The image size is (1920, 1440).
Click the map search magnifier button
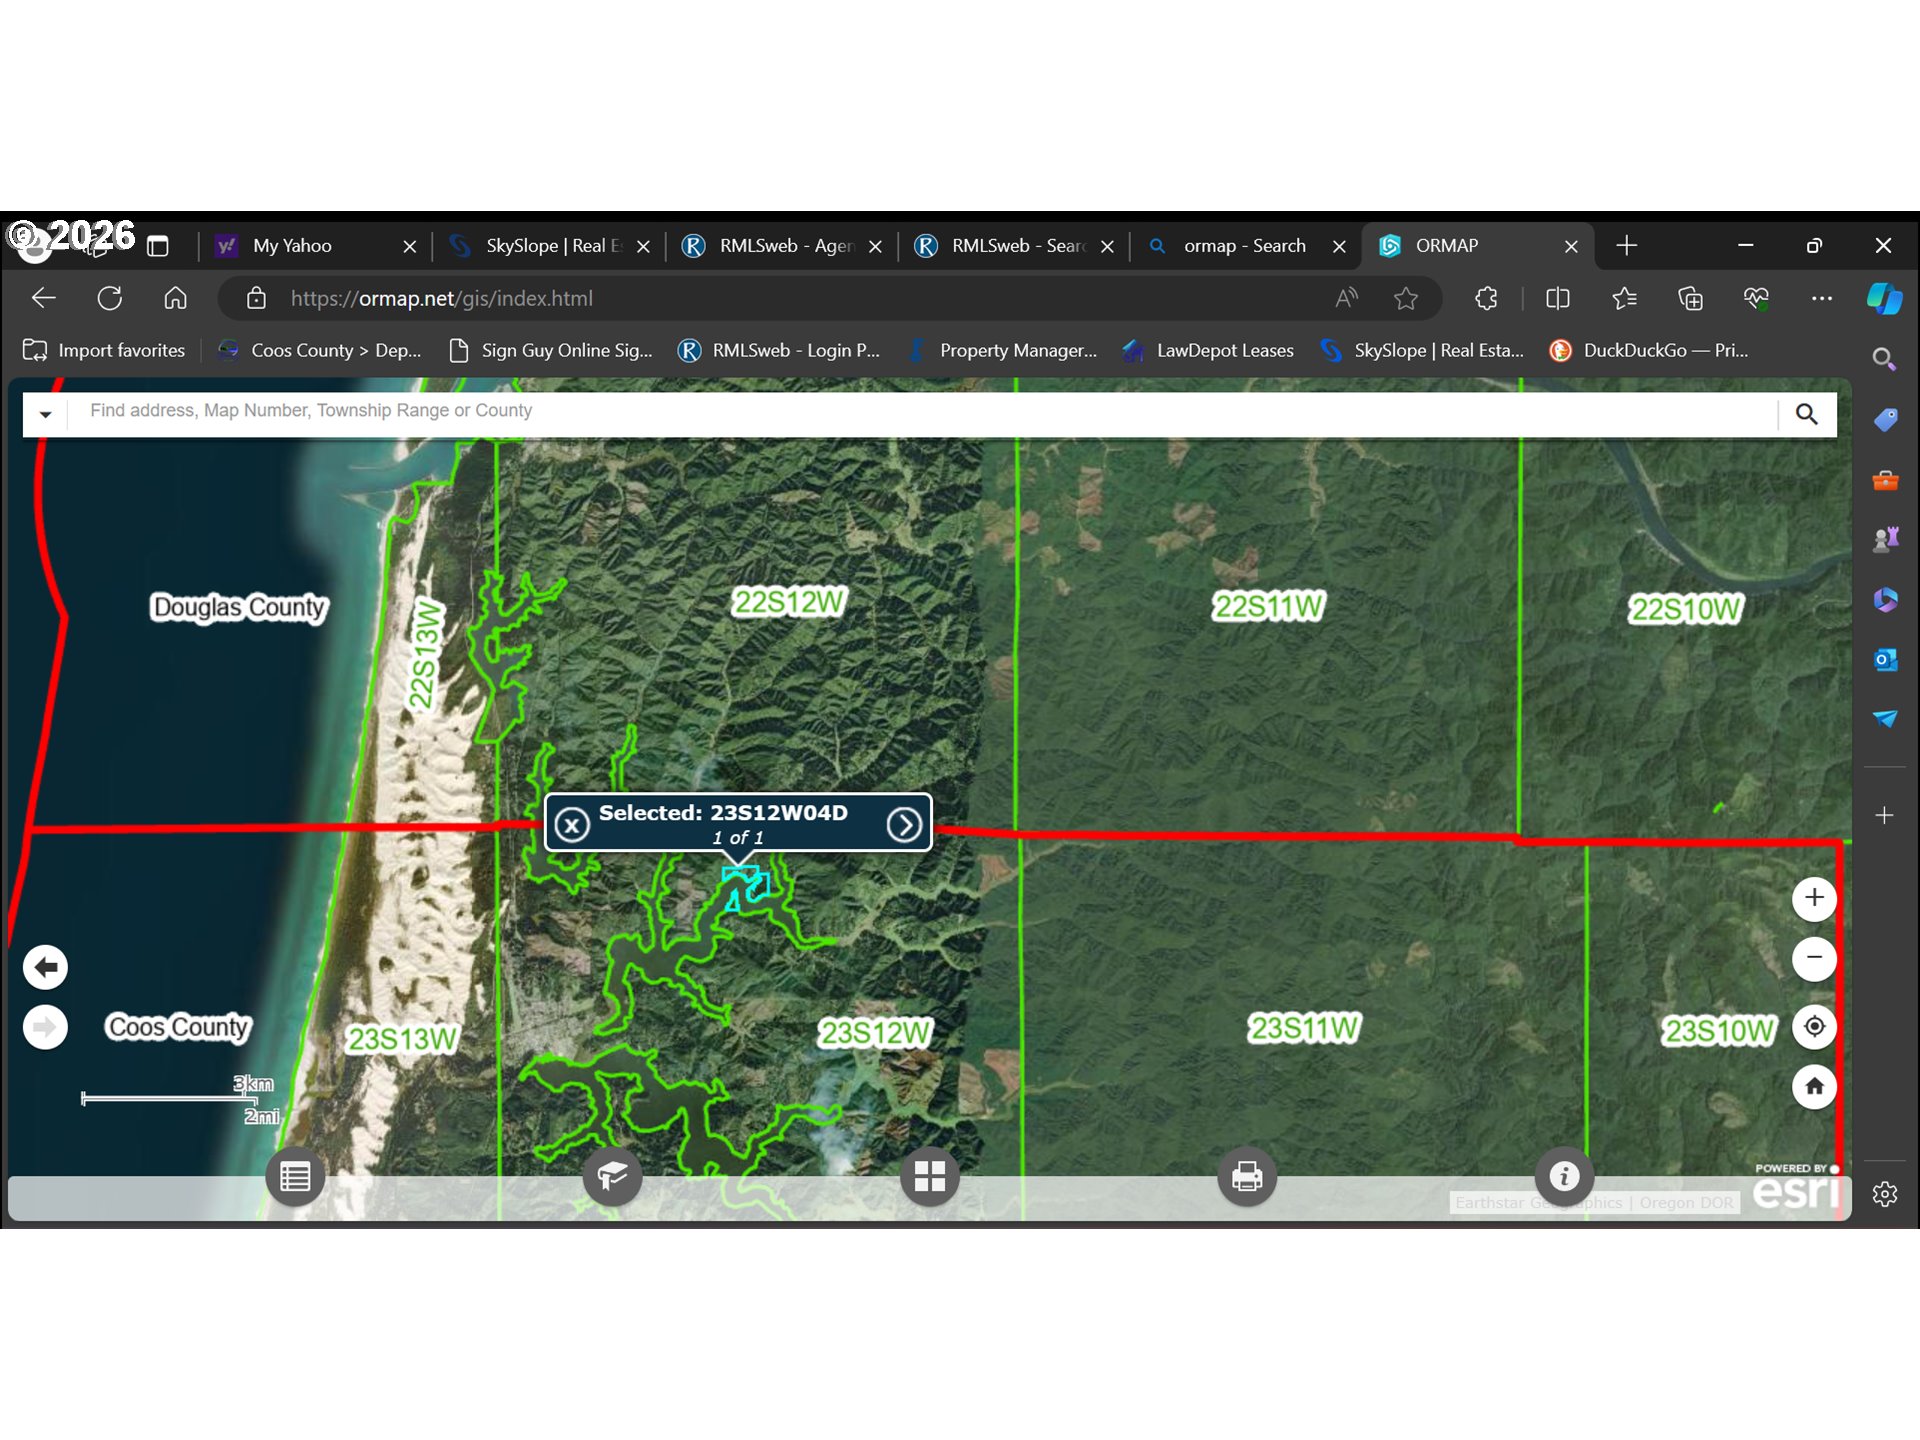(x=1806, y=414)
